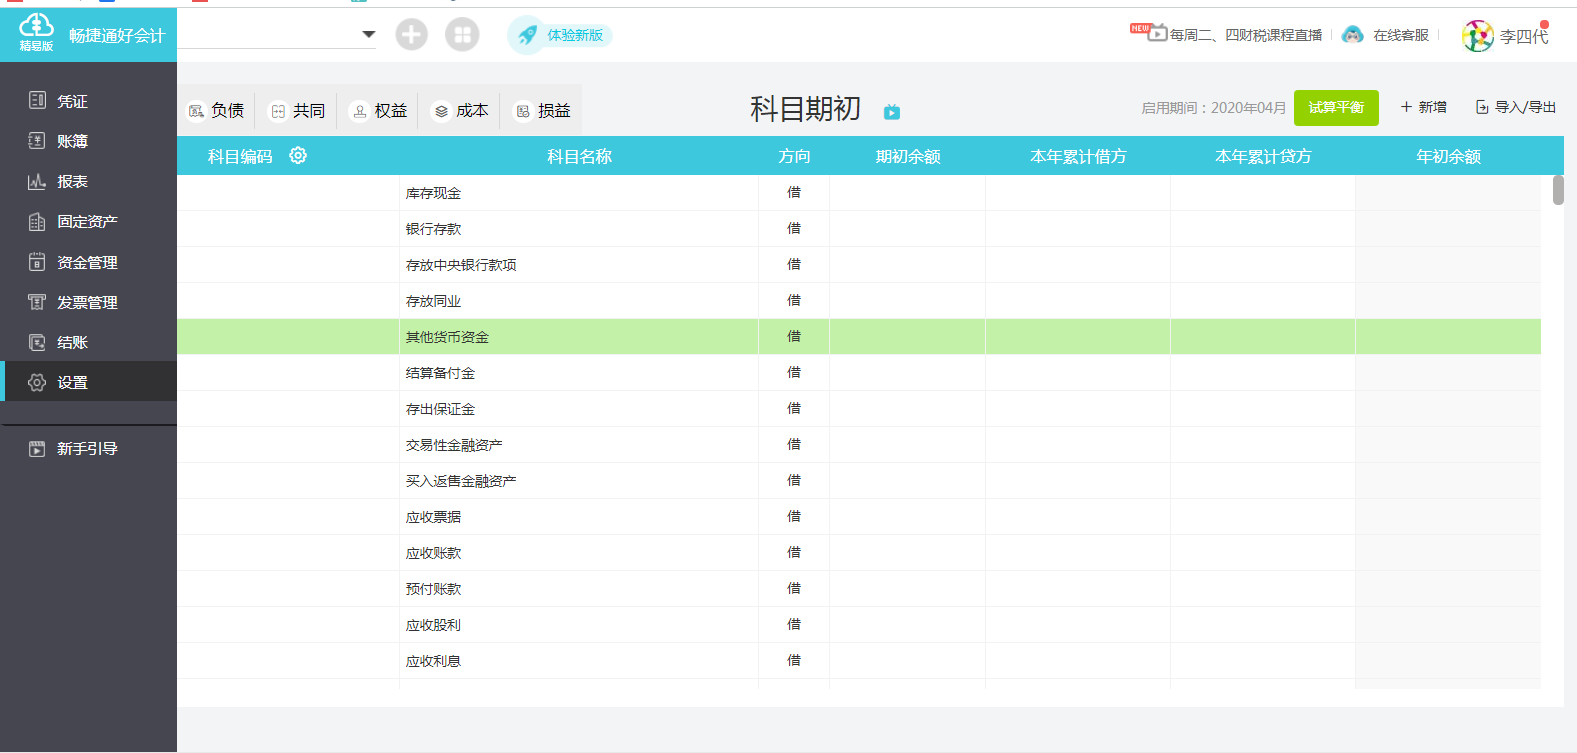The width and height of the screenshot is (1577, 753).
Task: Click the 新增 add button
Action: coord(1423,107)
